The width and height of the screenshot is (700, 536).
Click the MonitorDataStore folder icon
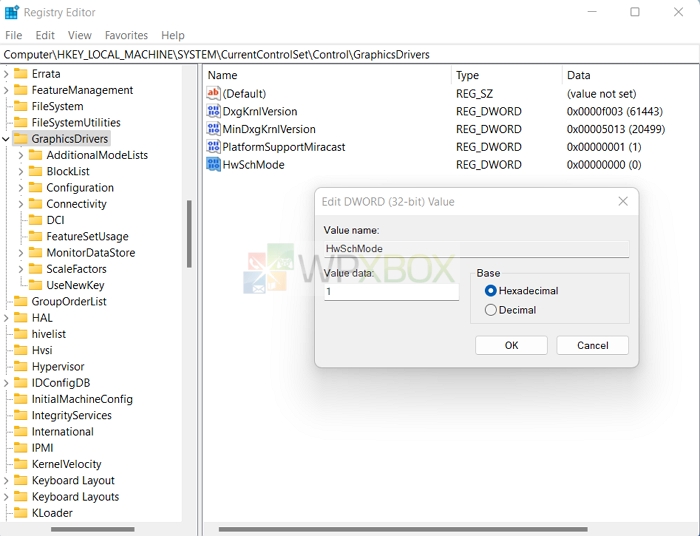click(35, 253)
